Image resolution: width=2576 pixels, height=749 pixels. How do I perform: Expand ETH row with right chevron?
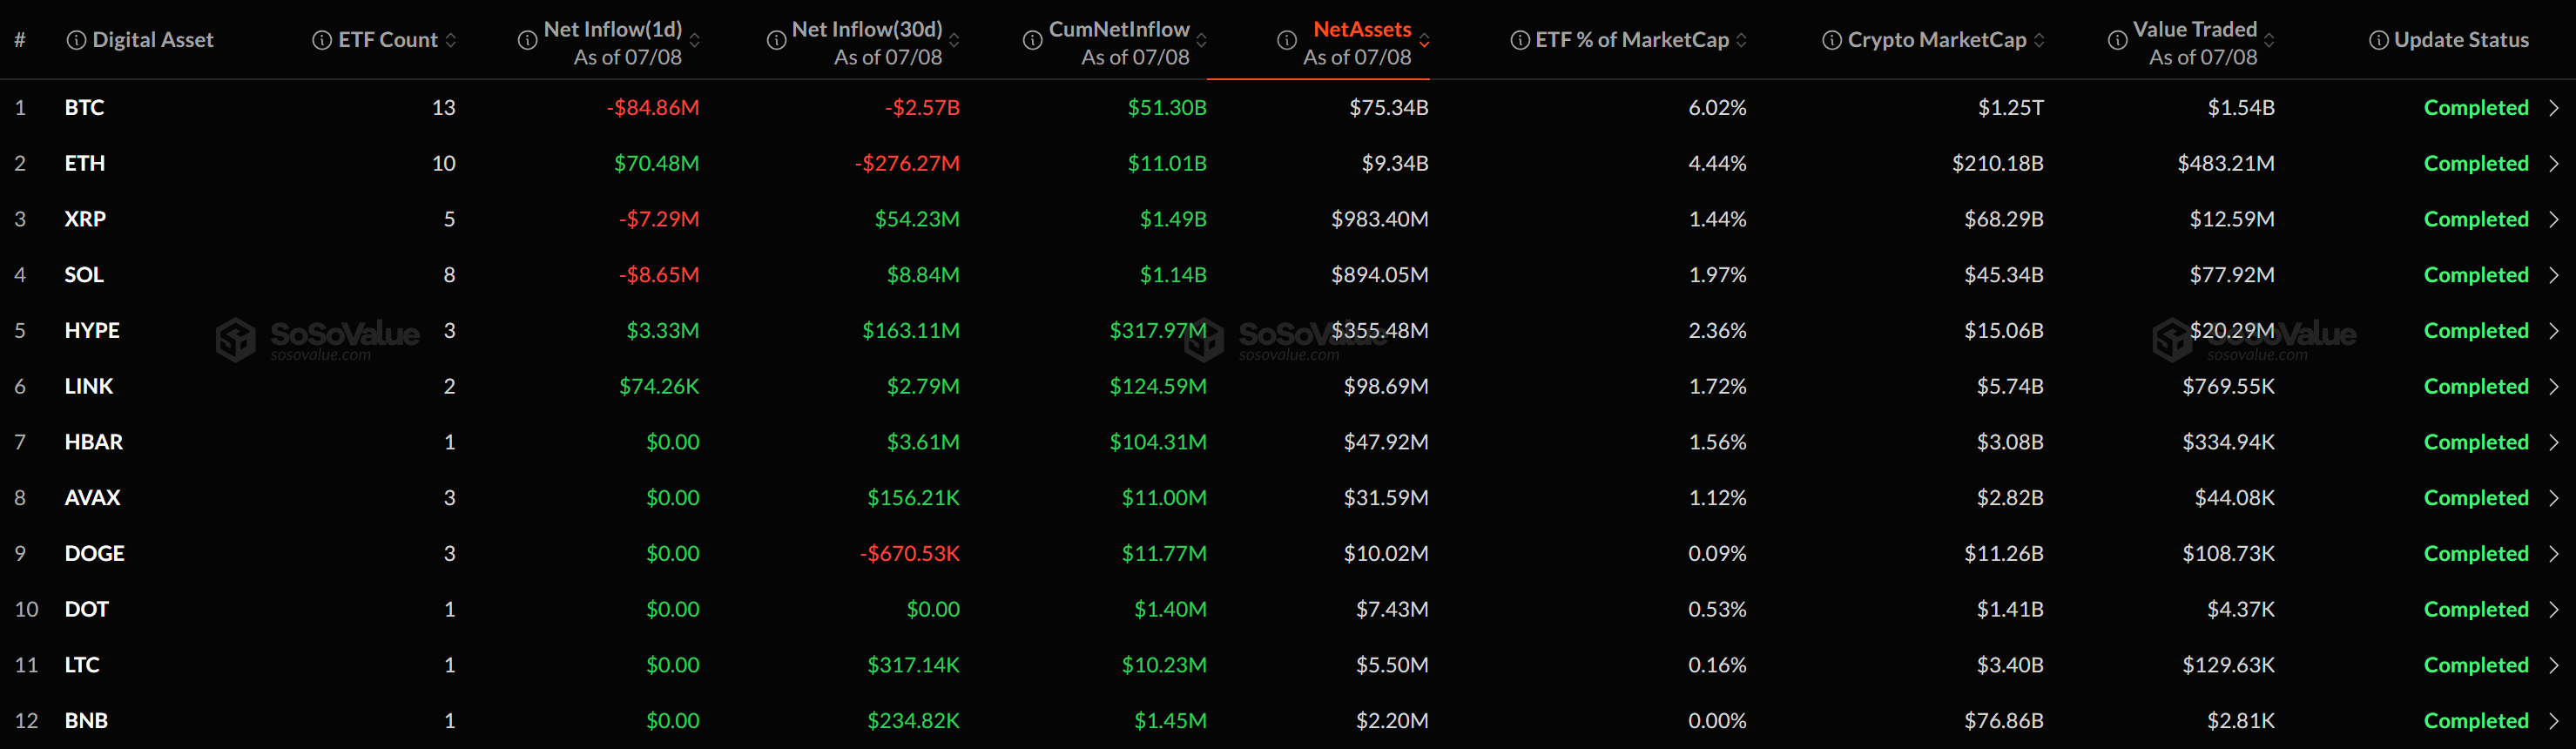coord(2554,163)
